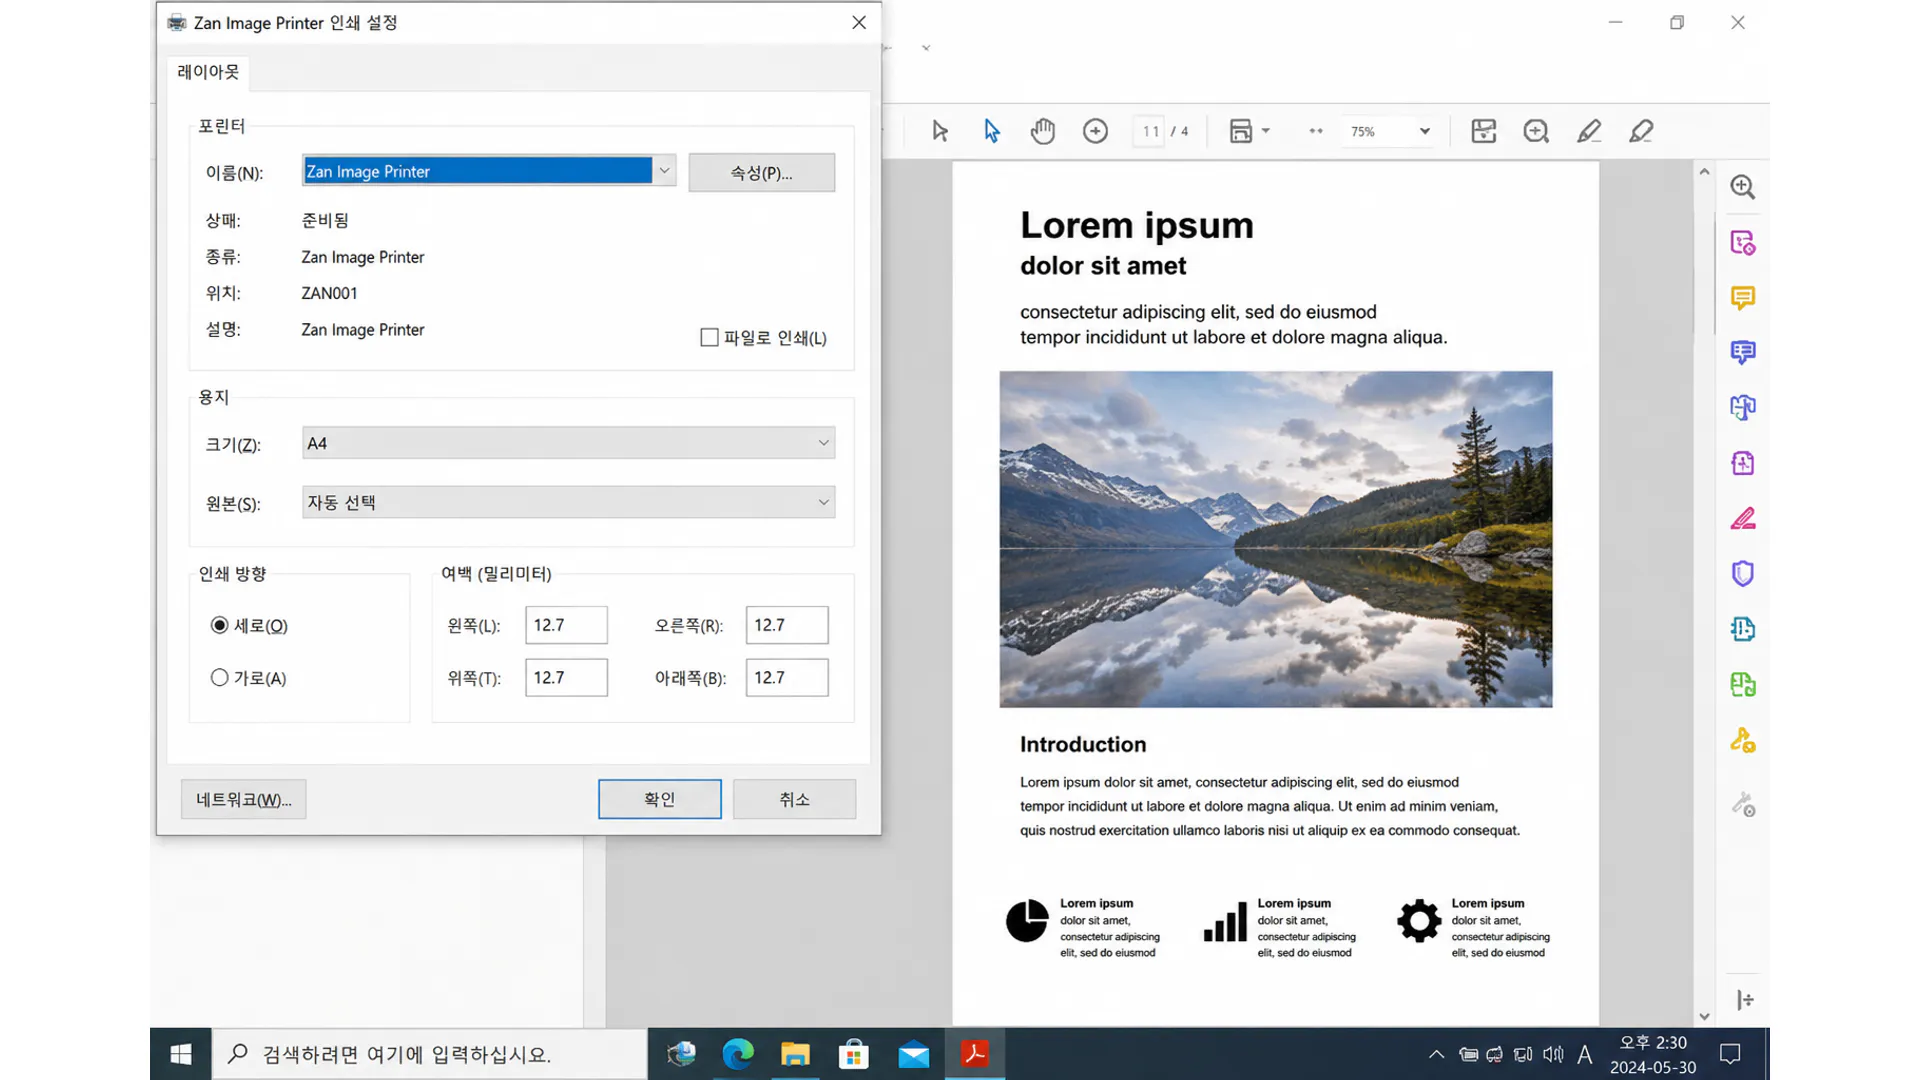Select the highlighter pen tool
Viewport: 1920px width, 1080px height.
coord(1640,131)
